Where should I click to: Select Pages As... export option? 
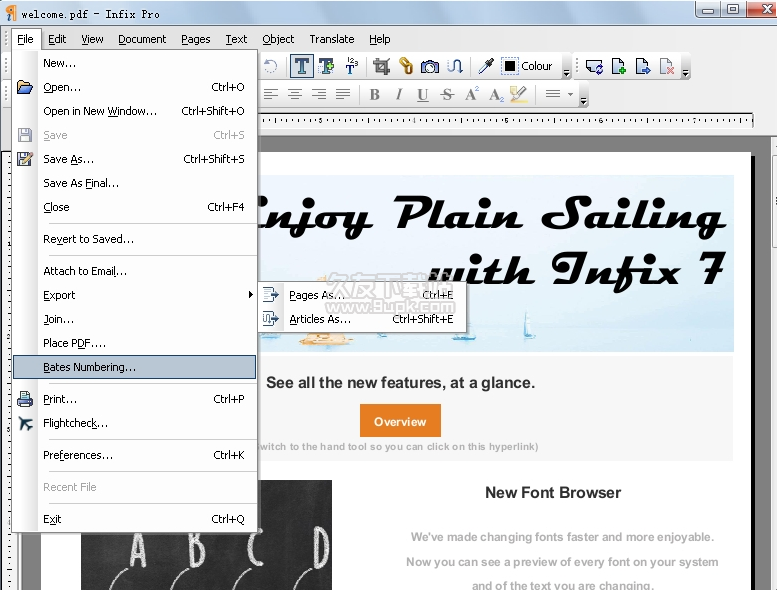point(362,295)
